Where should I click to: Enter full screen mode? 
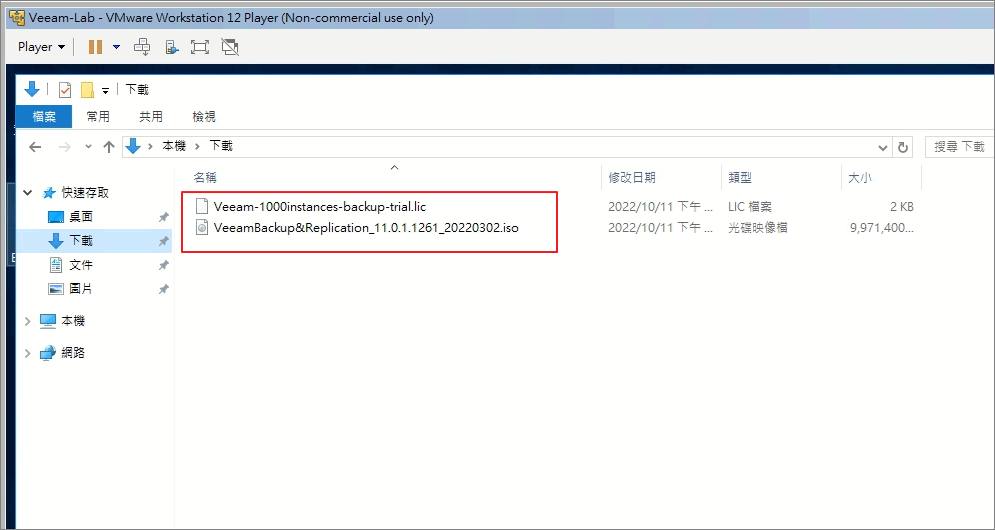(200, 47)
